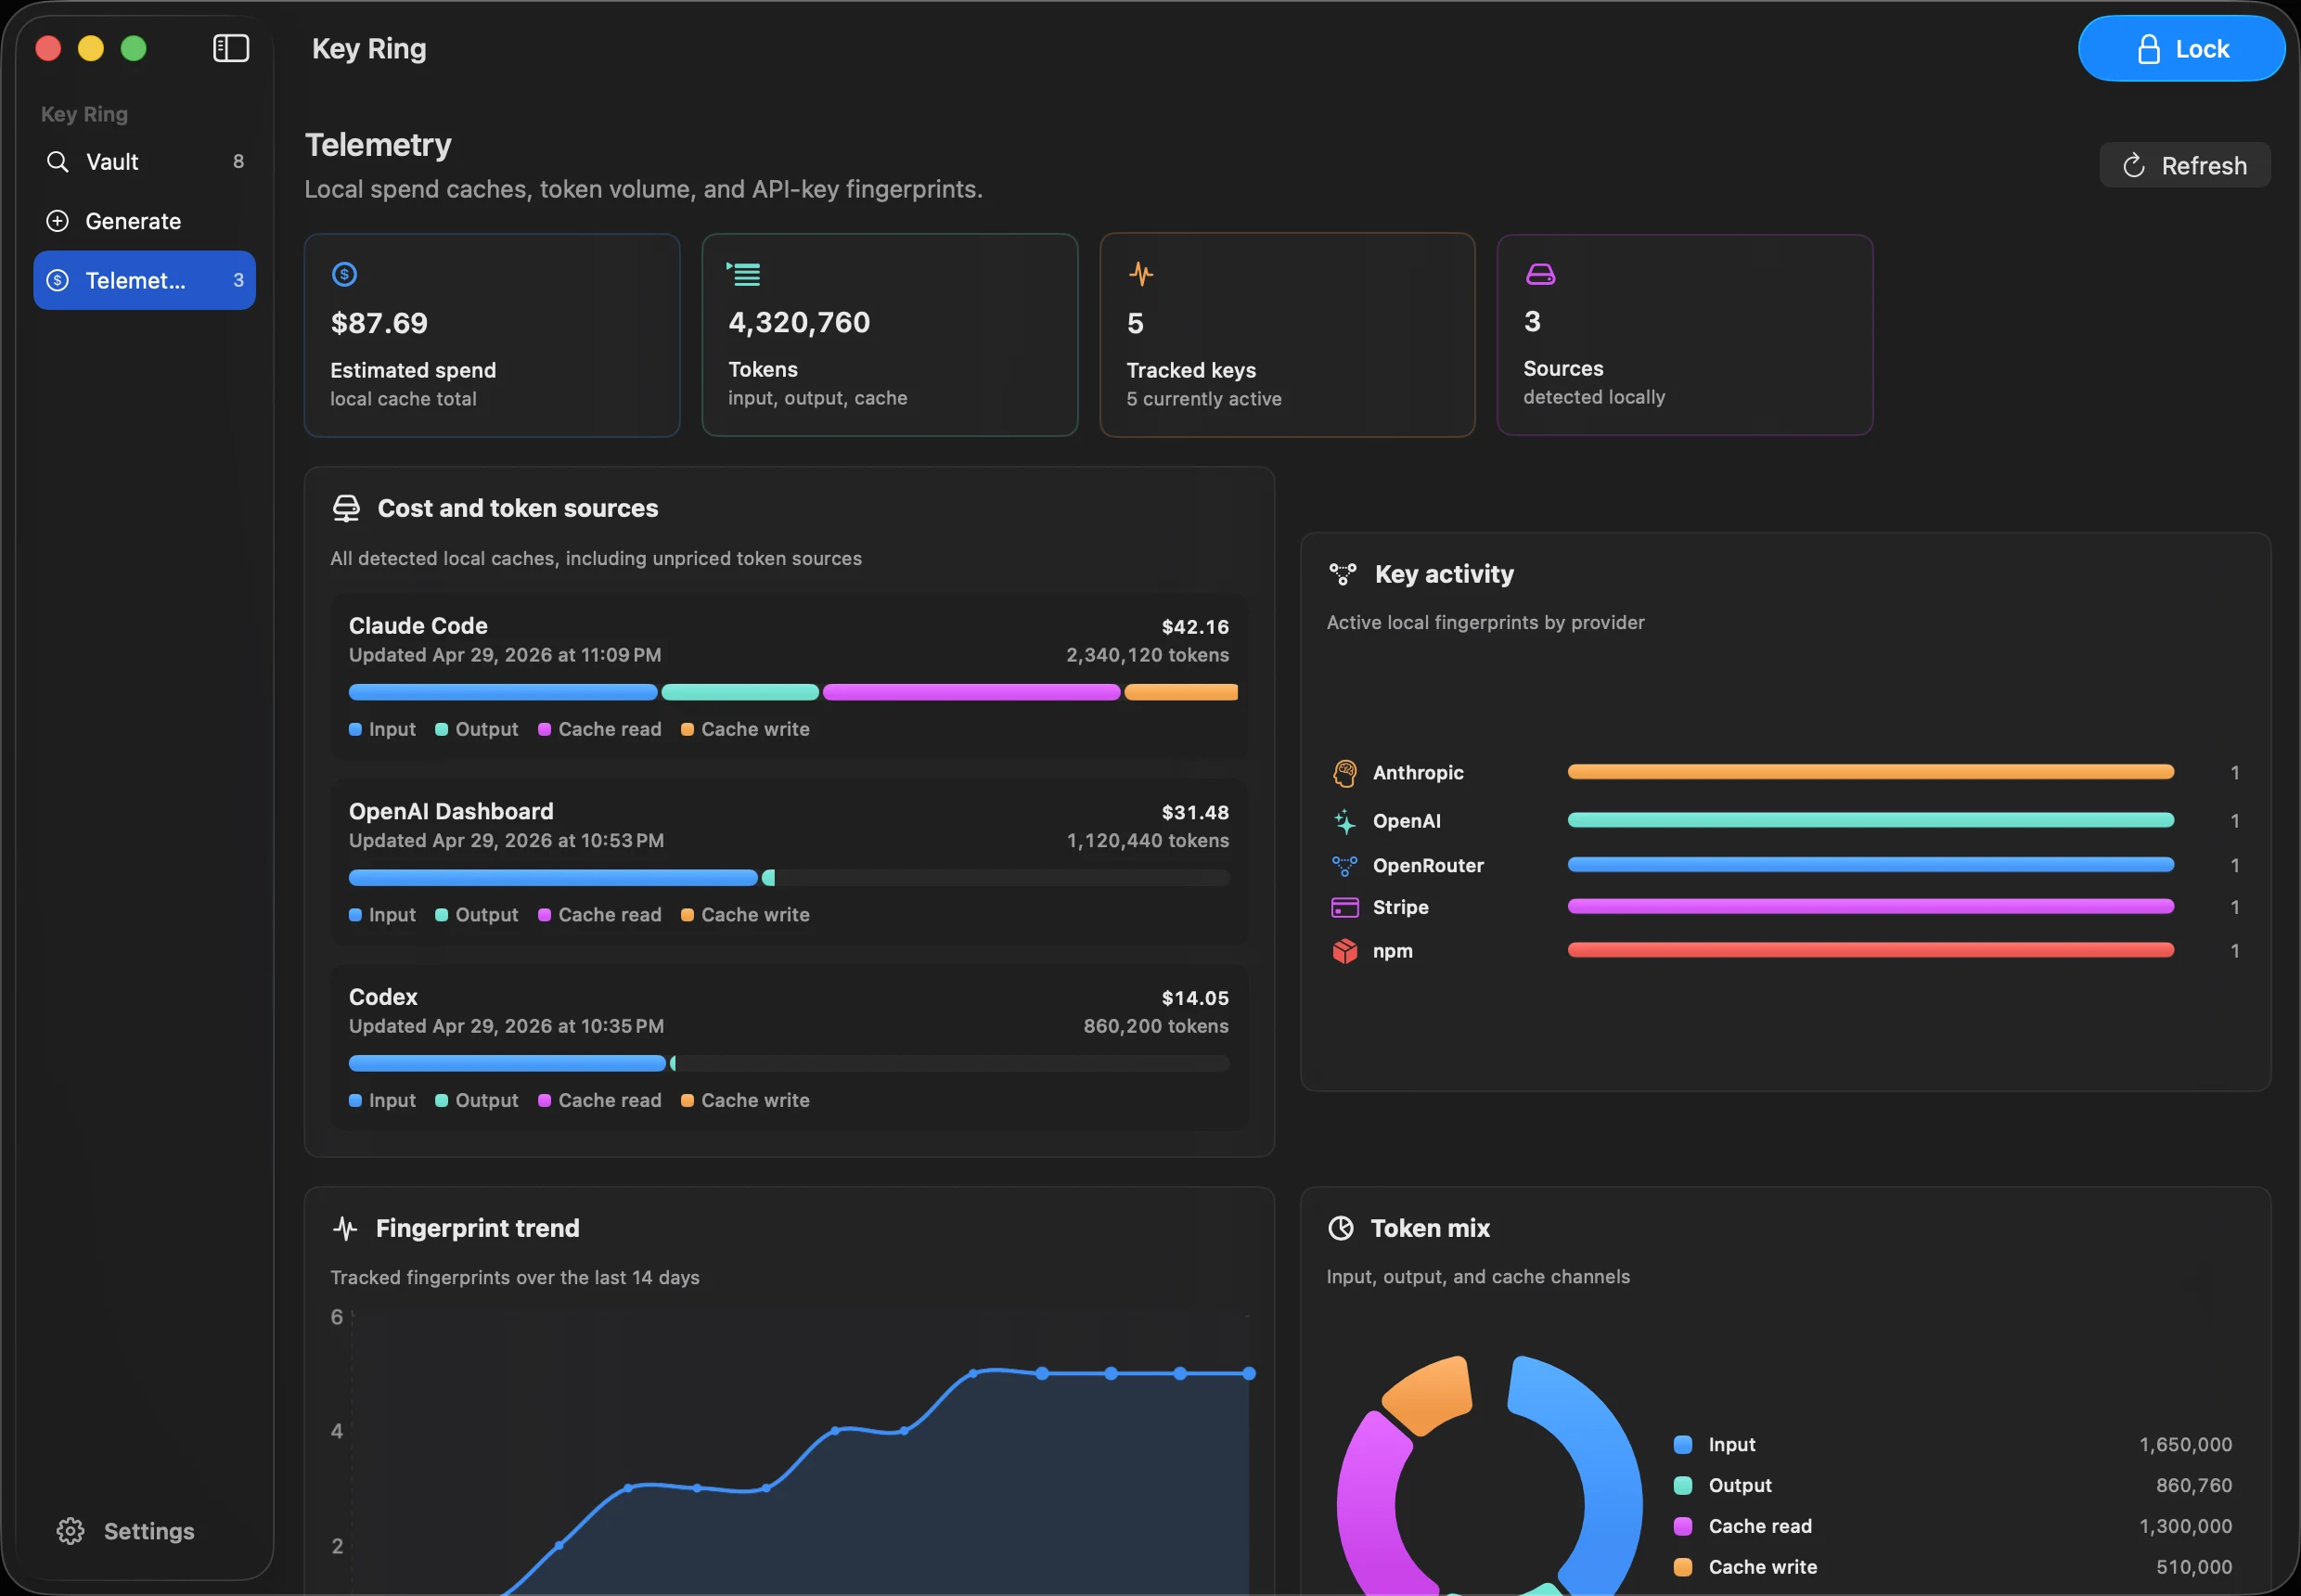Click Claude Code orange Cache write segment
The height and width of the screenshot is (1596, 2301).
click(1181, 692)
